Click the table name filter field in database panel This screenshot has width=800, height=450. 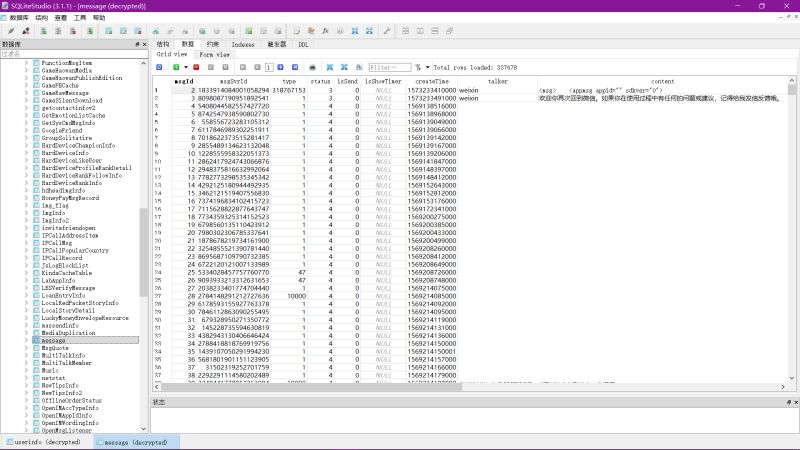tap(74, 54)
